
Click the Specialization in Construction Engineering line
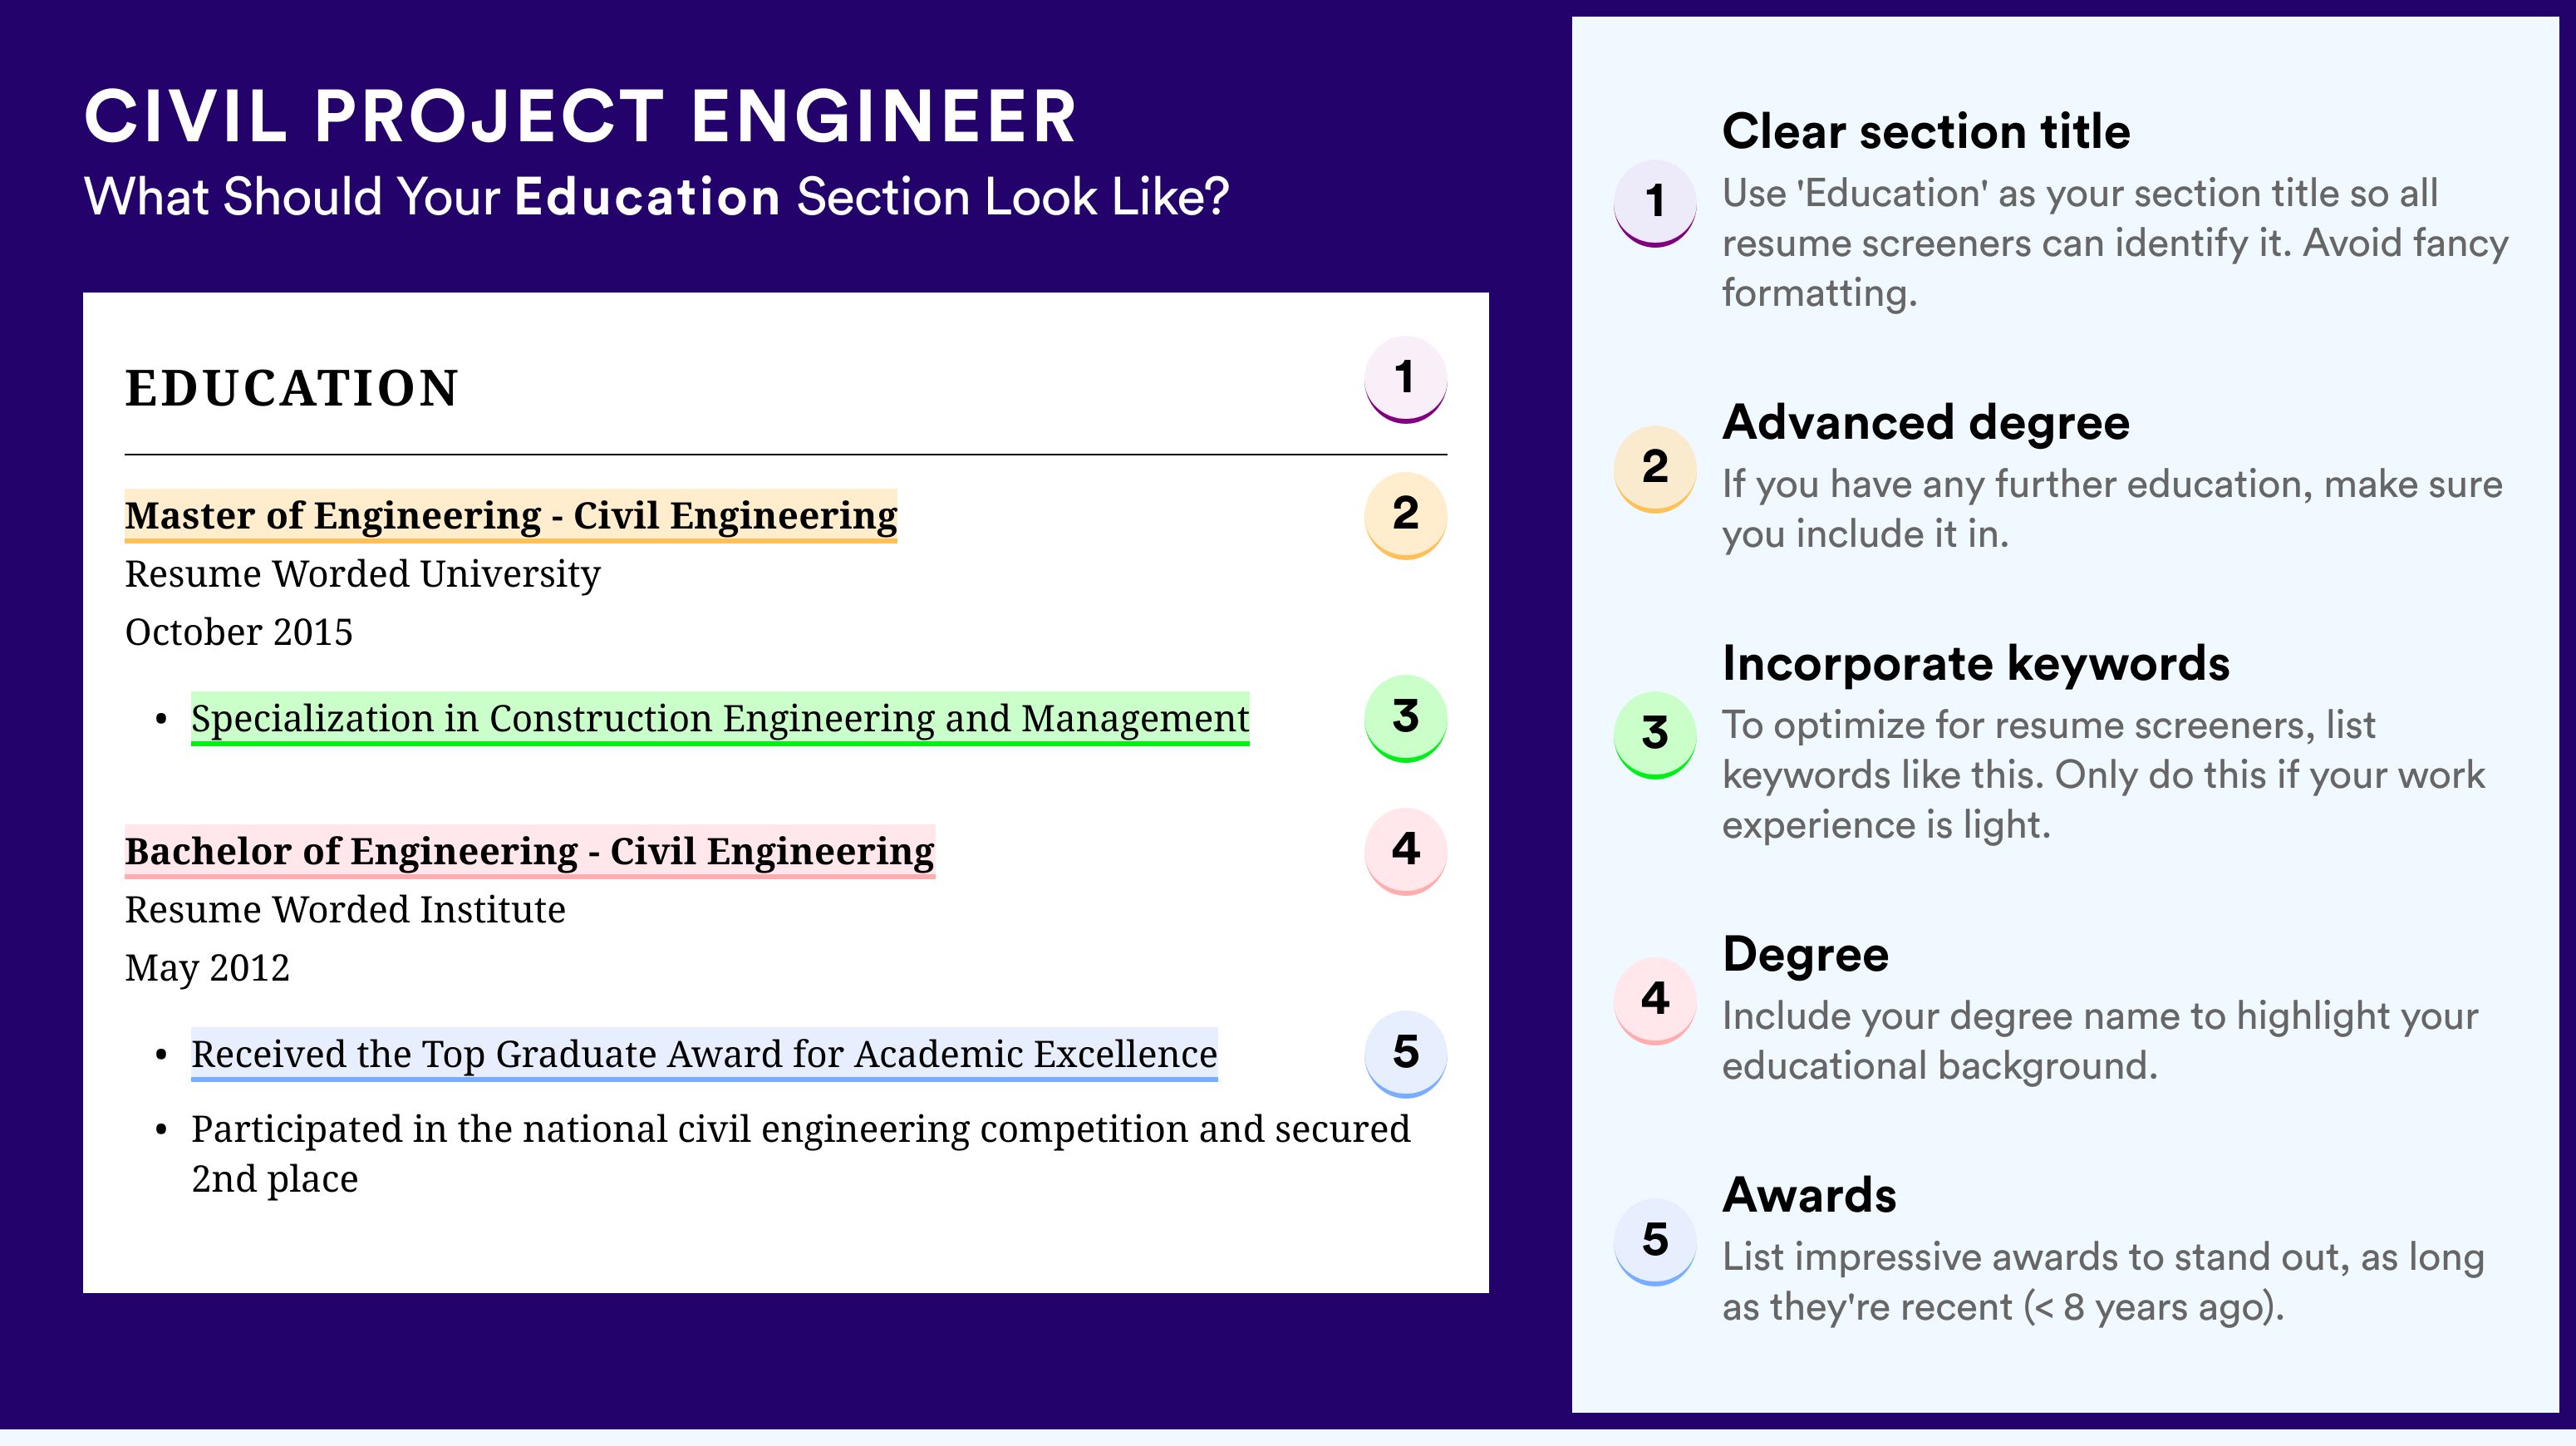(x=720, y=719)
